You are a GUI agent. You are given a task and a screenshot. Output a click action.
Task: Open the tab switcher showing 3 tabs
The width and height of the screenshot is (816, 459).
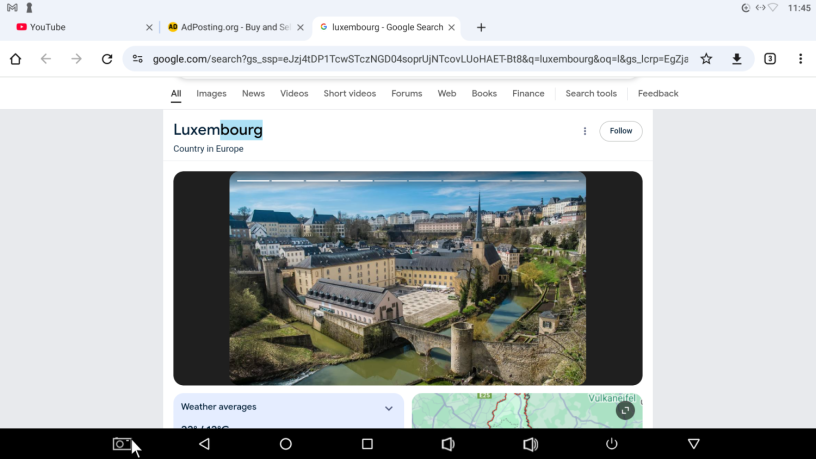coord(770,59)
